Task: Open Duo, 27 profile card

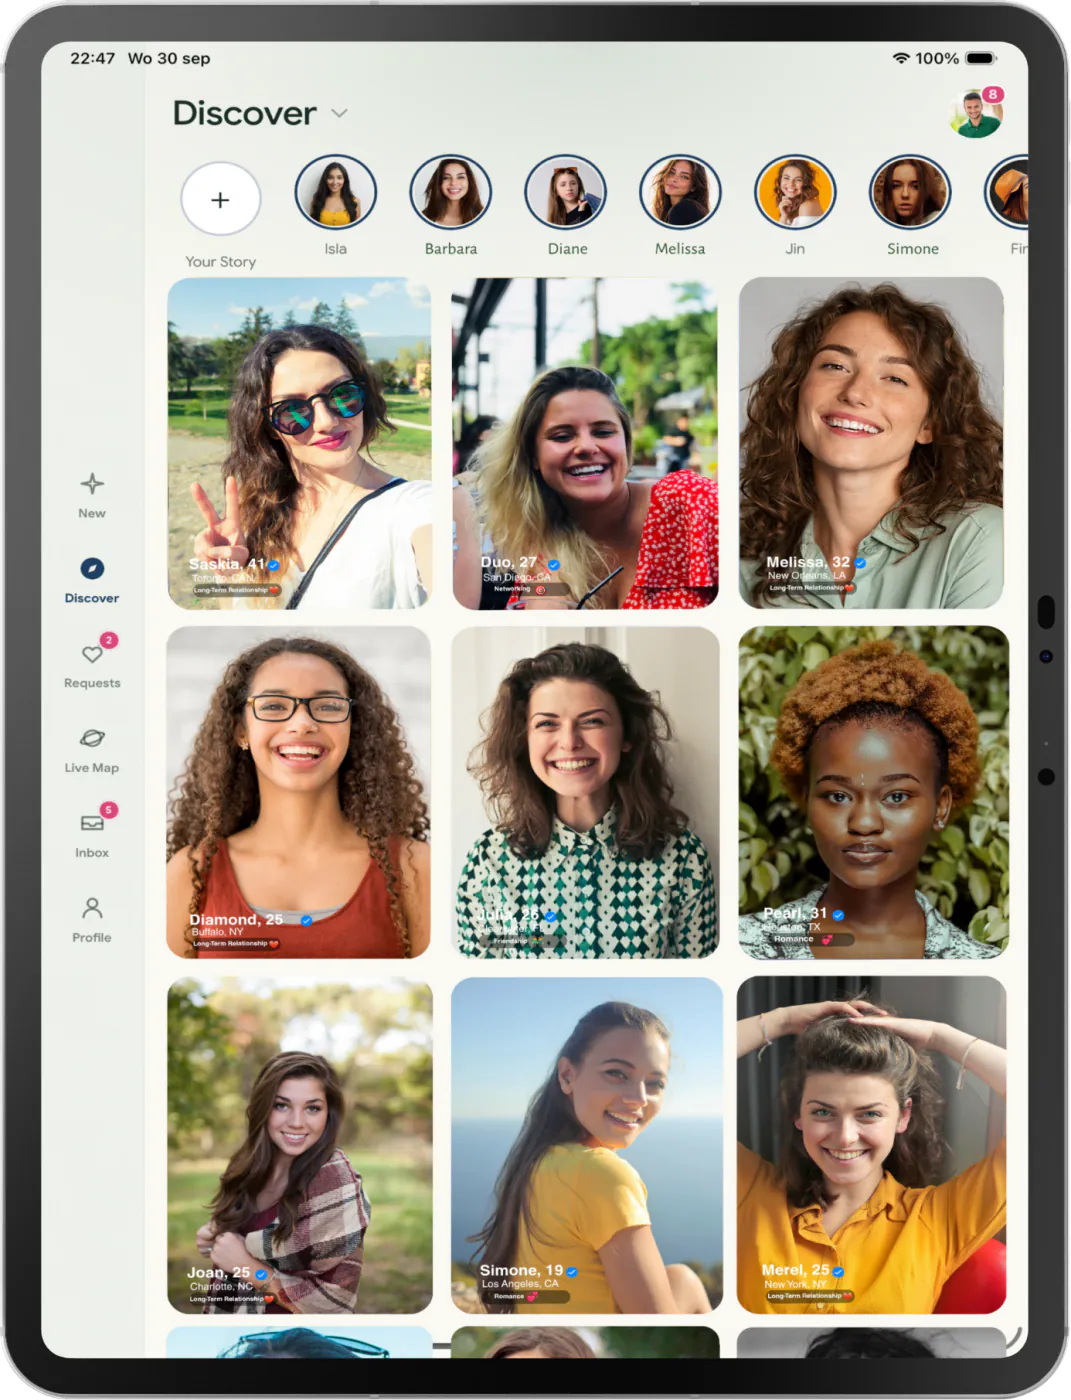Action: pyautogui.click(x=585, y=443)
